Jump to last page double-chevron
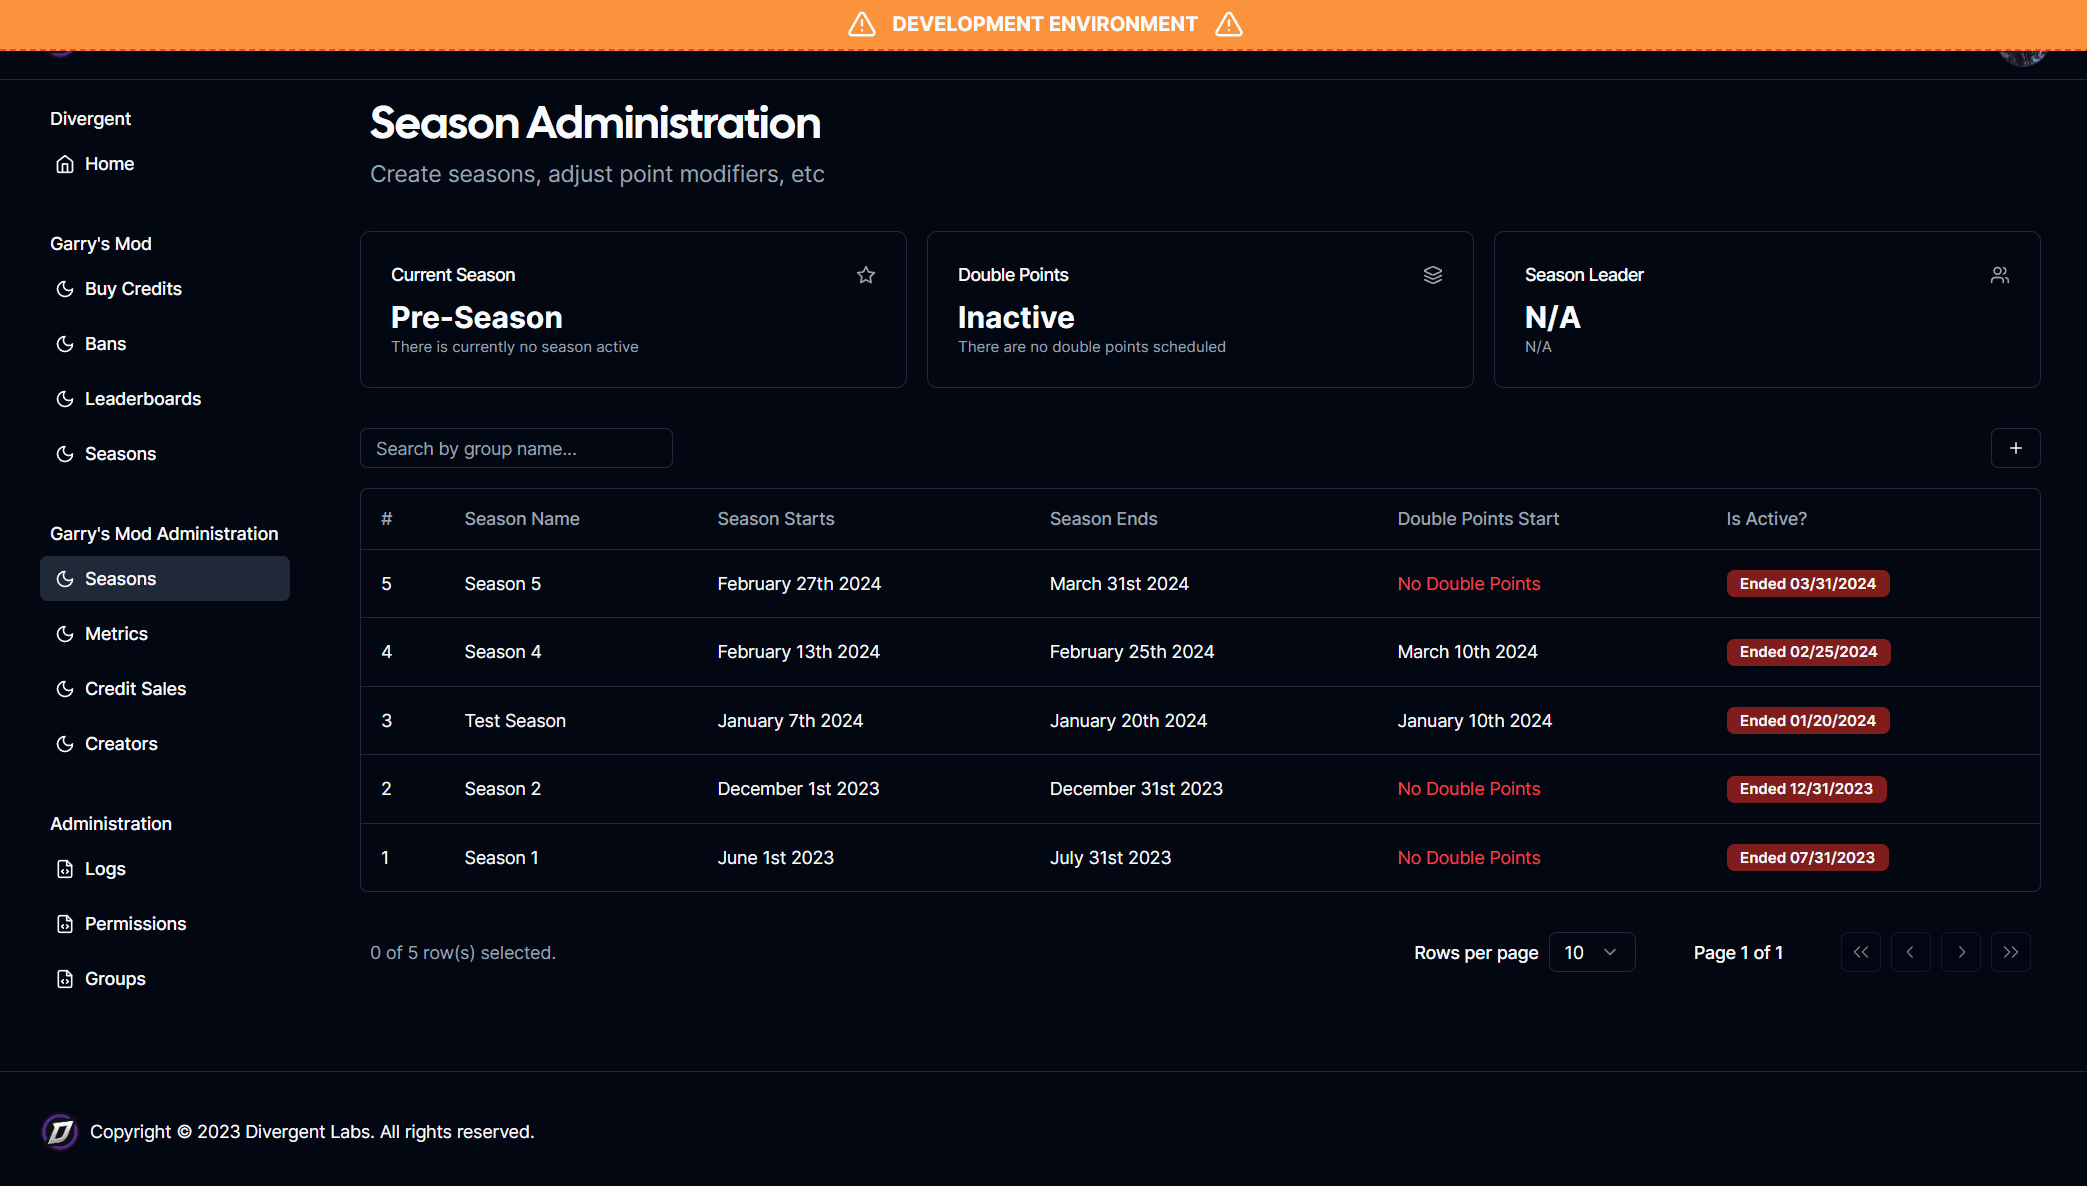This screenshot has height=1186, width=2087. point(2010,952)
